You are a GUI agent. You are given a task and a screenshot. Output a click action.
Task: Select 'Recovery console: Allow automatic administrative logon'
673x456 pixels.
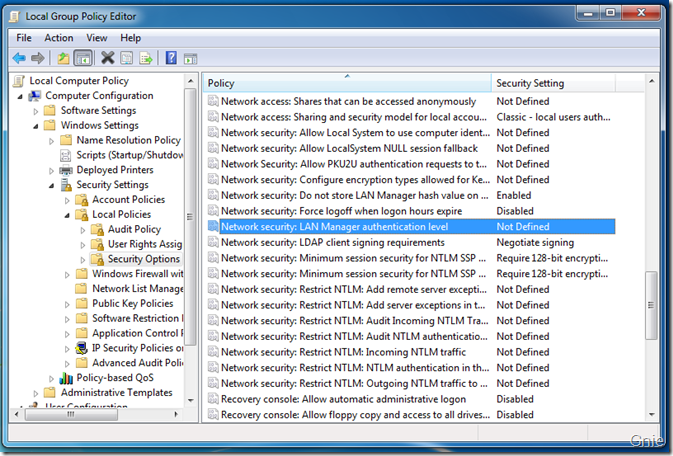click(x=343, y=399)
